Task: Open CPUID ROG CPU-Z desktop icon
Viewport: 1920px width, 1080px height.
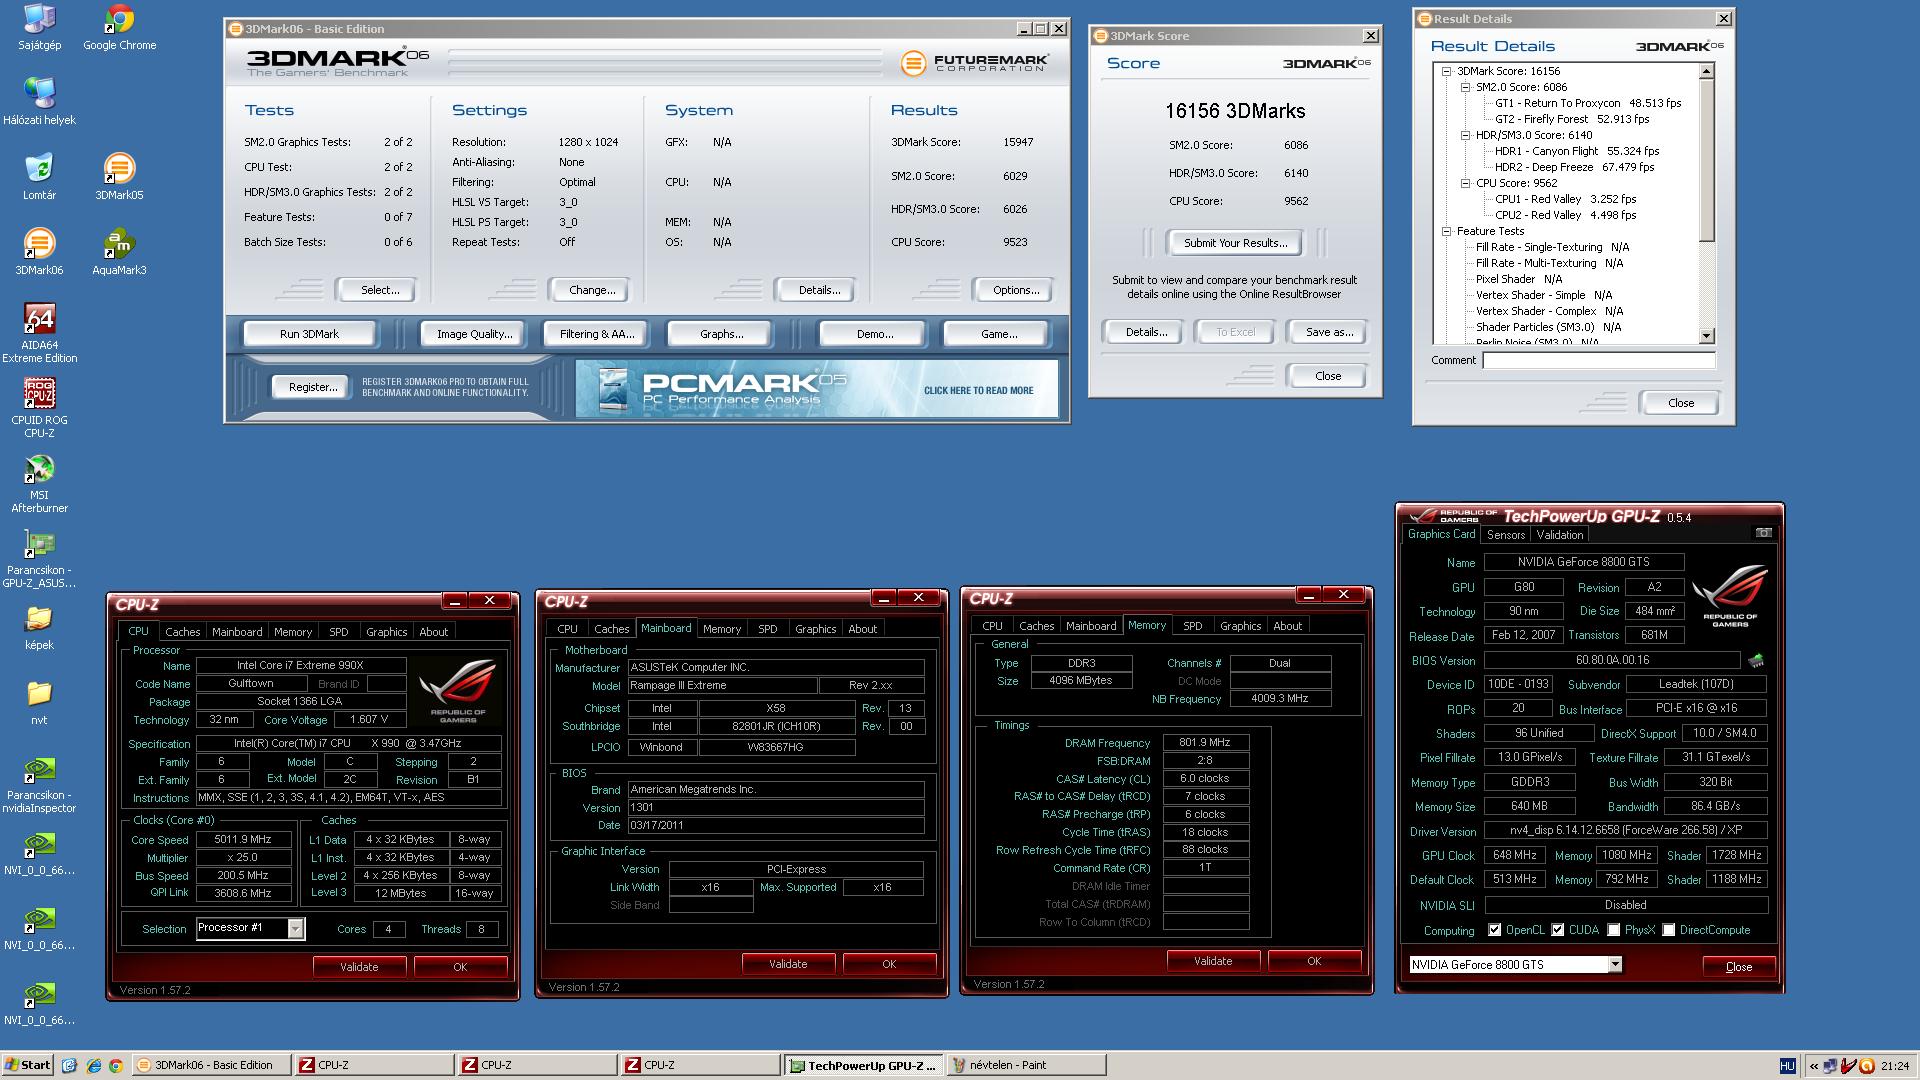Action: point(39,394)
